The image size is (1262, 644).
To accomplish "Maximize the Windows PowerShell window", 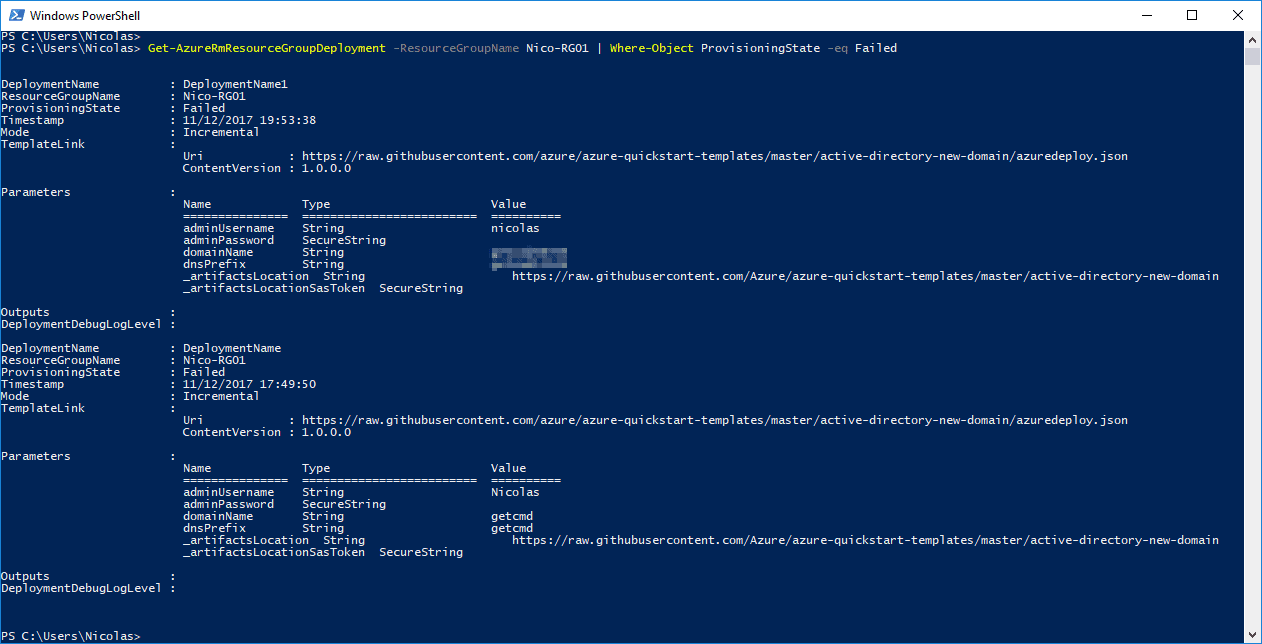I will [x=1192, y=15].
